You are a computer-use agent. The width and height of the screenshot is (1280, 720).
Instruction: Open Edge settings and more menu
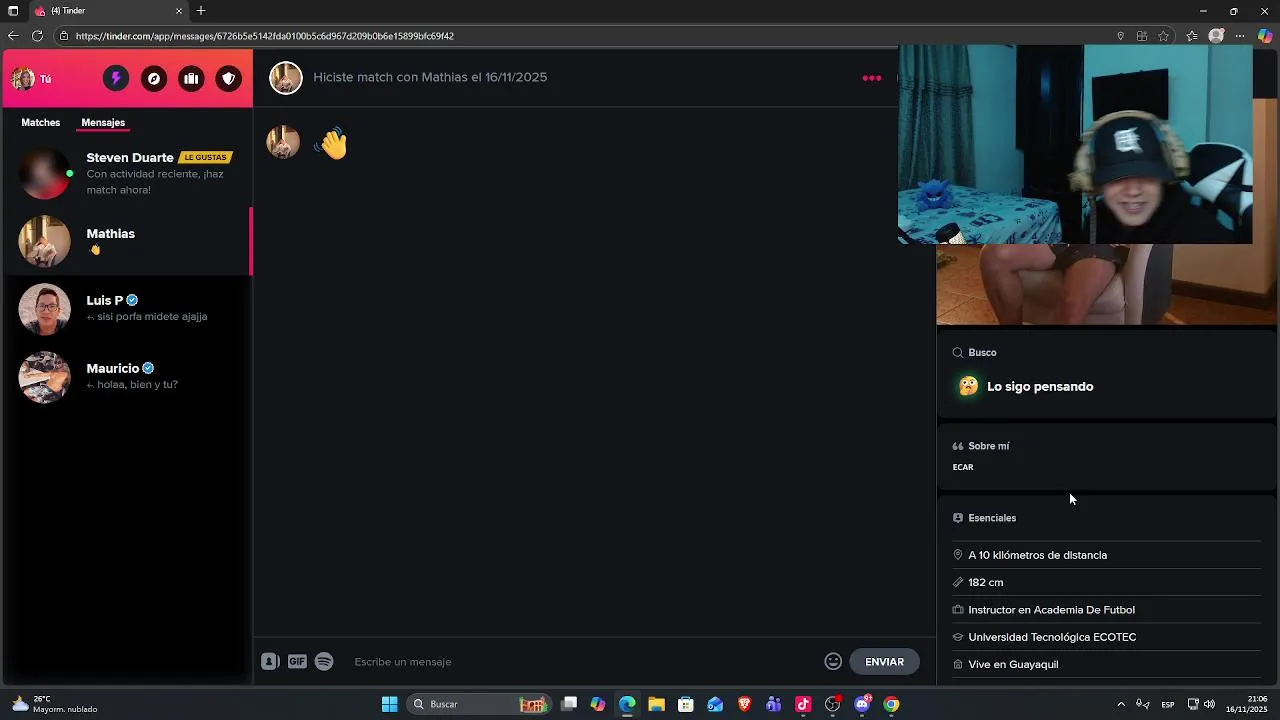(x=1240, y=36)
